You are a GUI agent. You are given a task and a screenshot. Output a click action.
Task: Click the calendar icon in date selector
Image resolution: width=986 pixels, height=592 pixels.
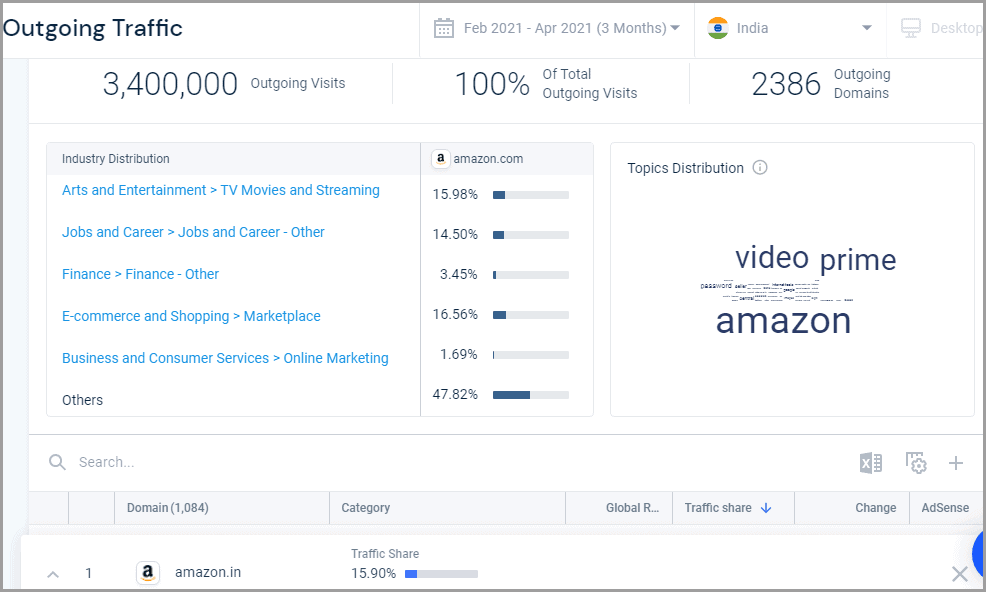point(444,28)
